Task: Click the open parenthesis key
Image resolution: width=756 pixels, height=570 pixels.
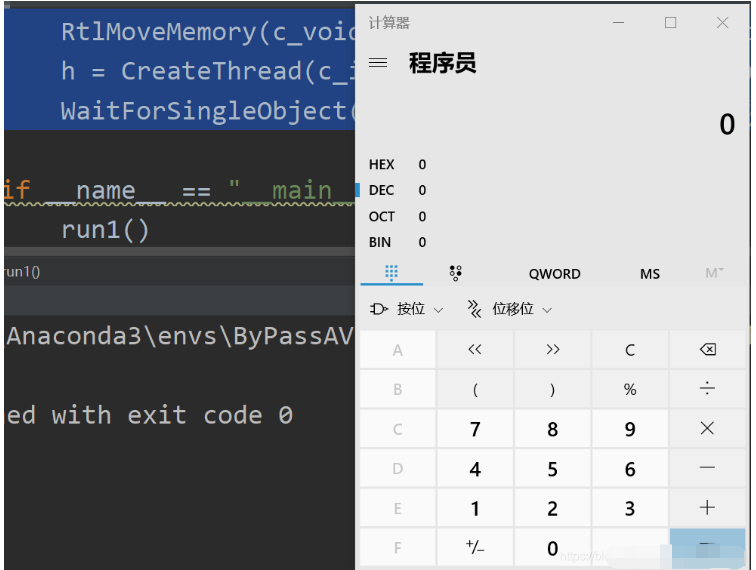Action: click(475, 389)
